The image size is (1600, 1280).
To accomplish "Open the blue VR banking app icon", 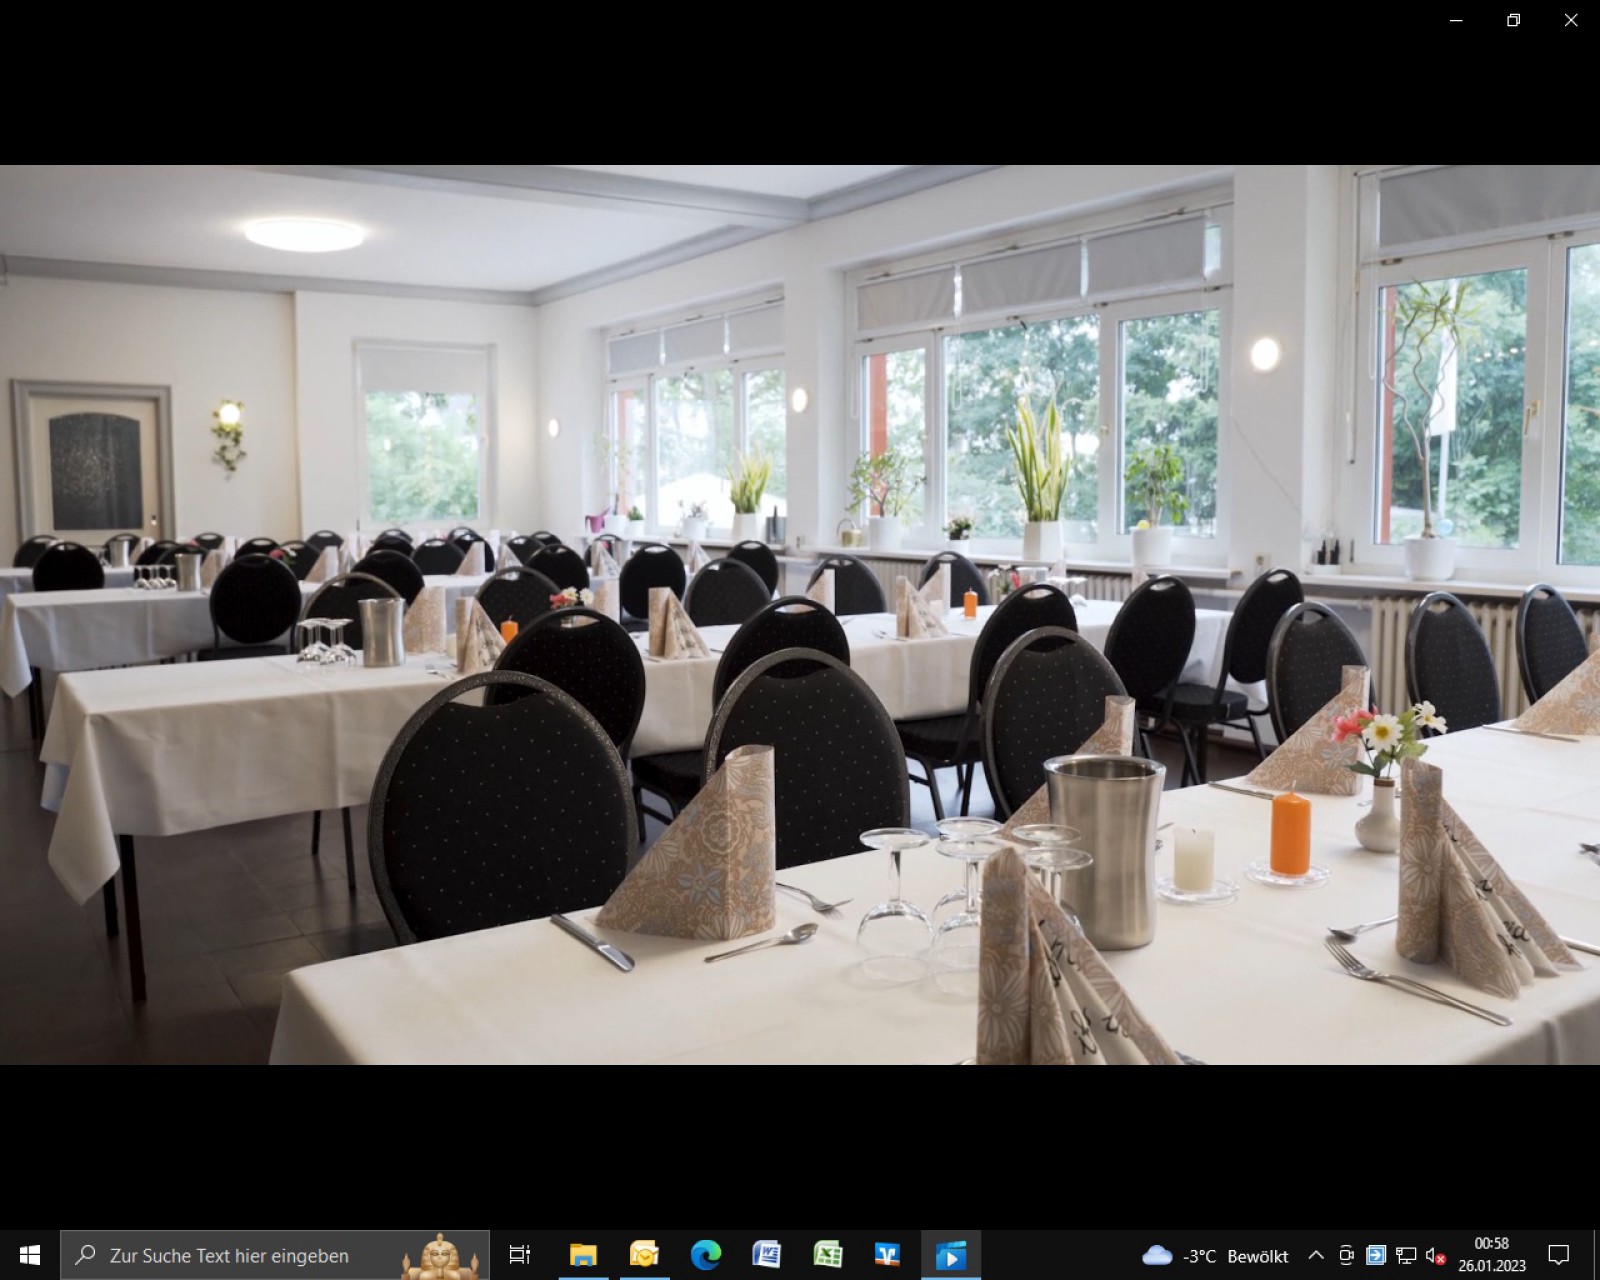I will [x=888, y=1255].
